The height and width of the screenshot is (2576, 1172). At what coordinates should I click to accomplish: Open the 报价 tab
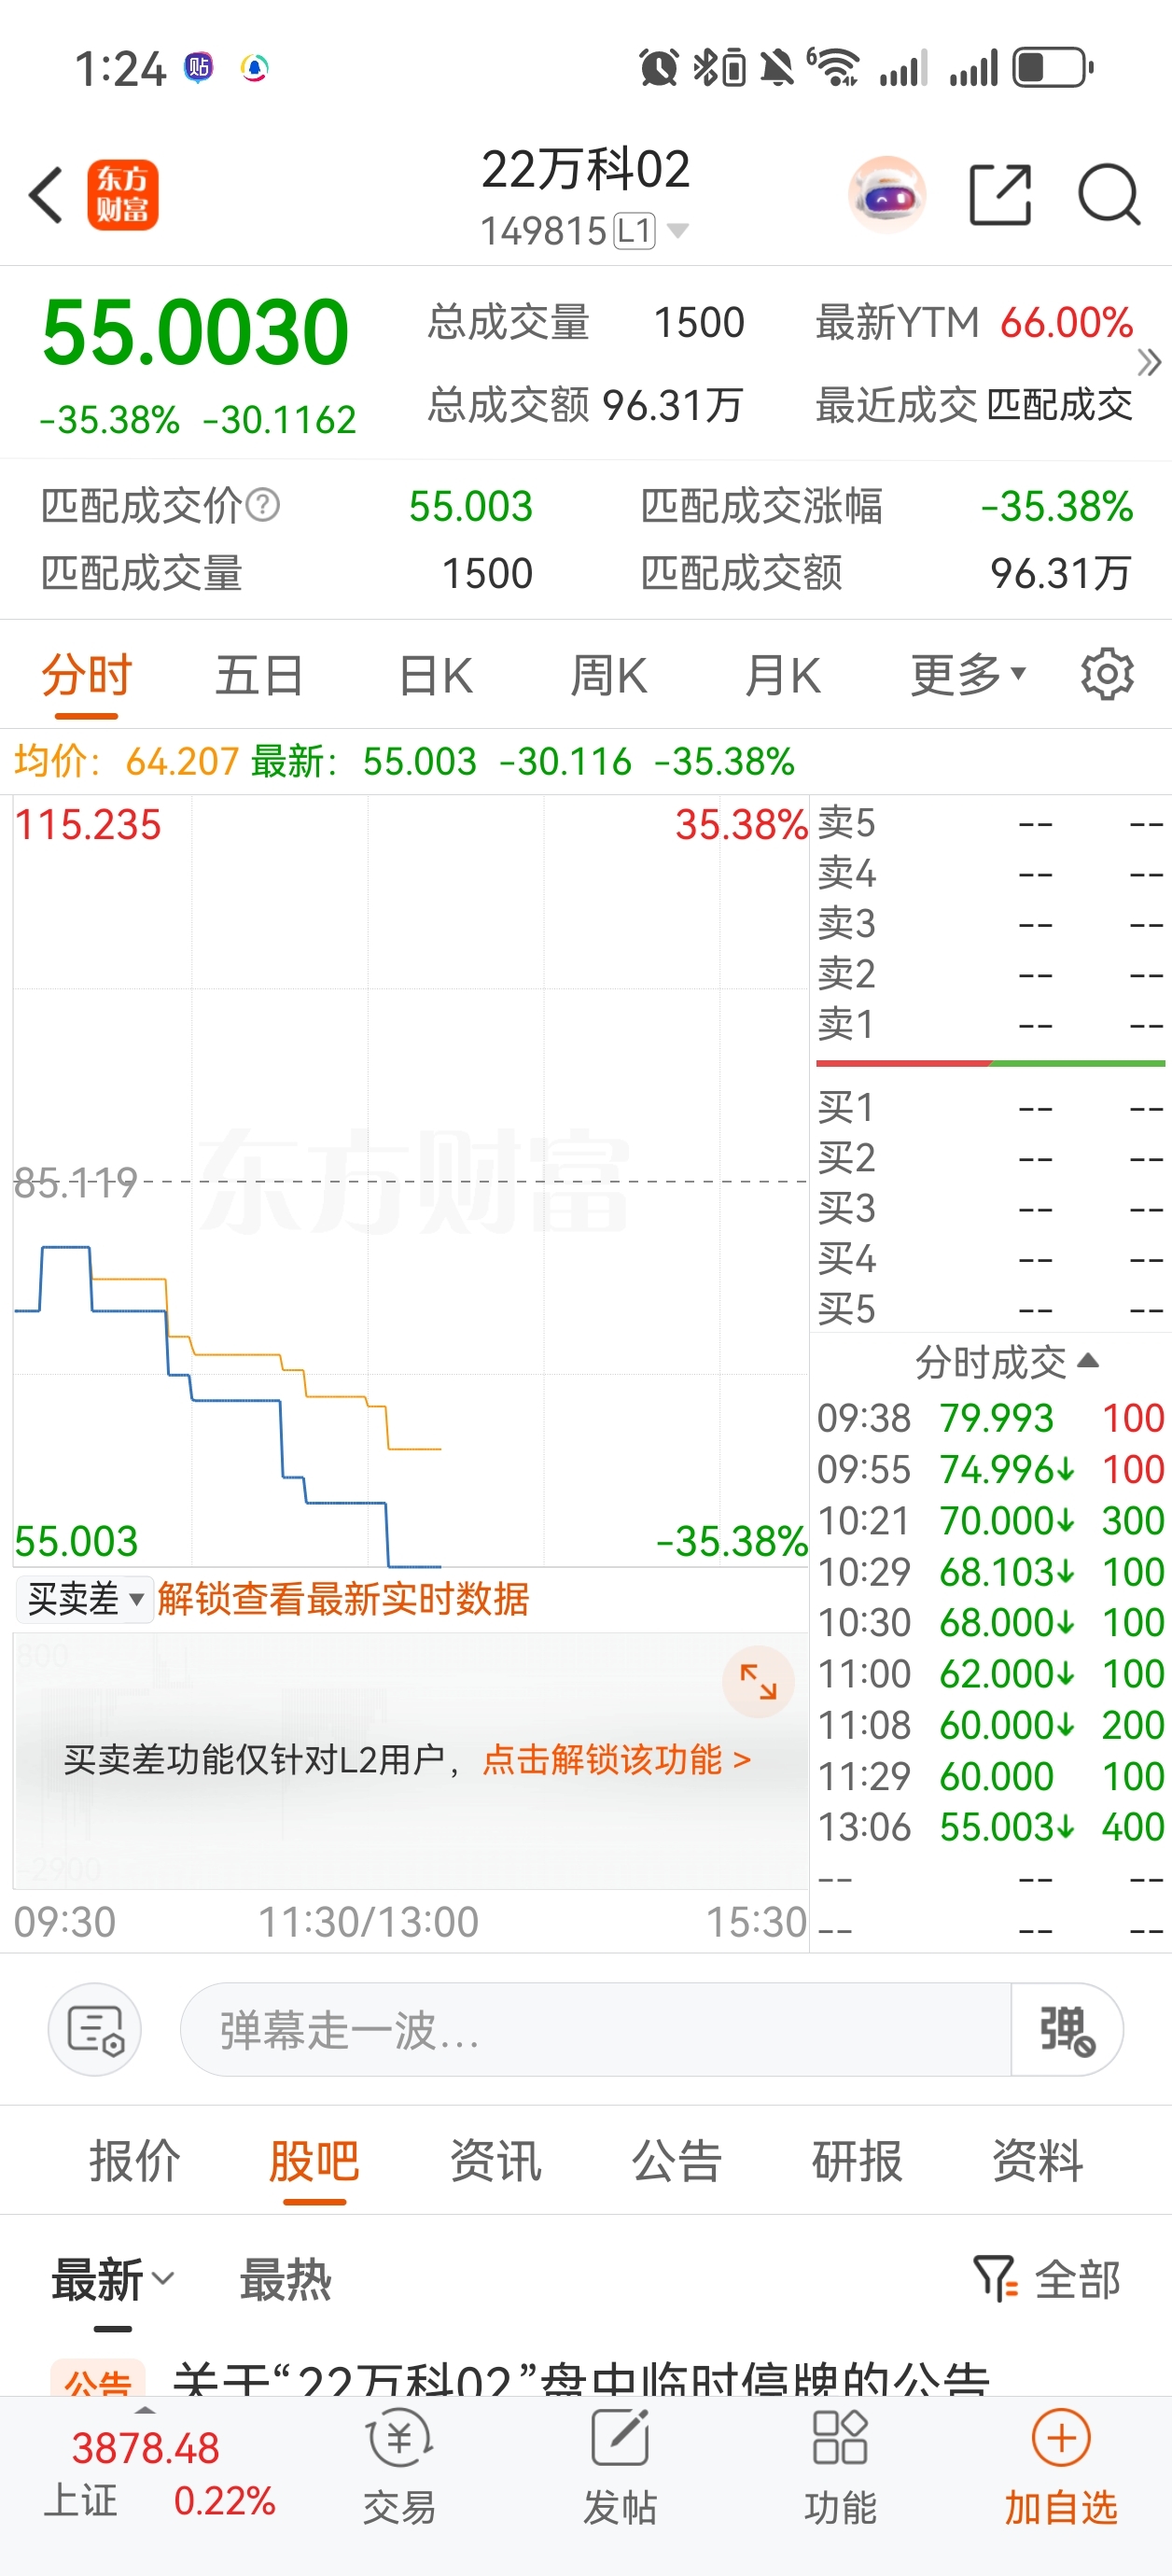coord(134,2160)
